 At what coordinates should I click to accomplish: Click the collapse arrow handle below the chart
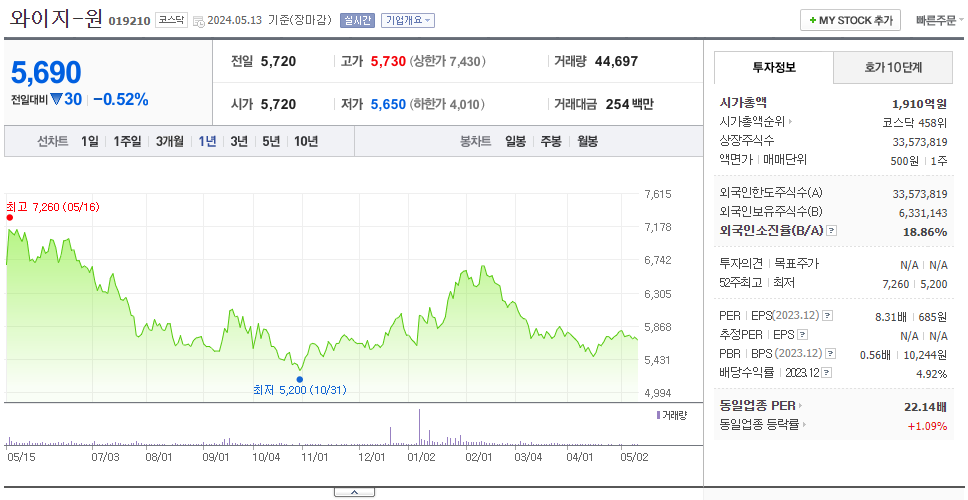[354, 492]
